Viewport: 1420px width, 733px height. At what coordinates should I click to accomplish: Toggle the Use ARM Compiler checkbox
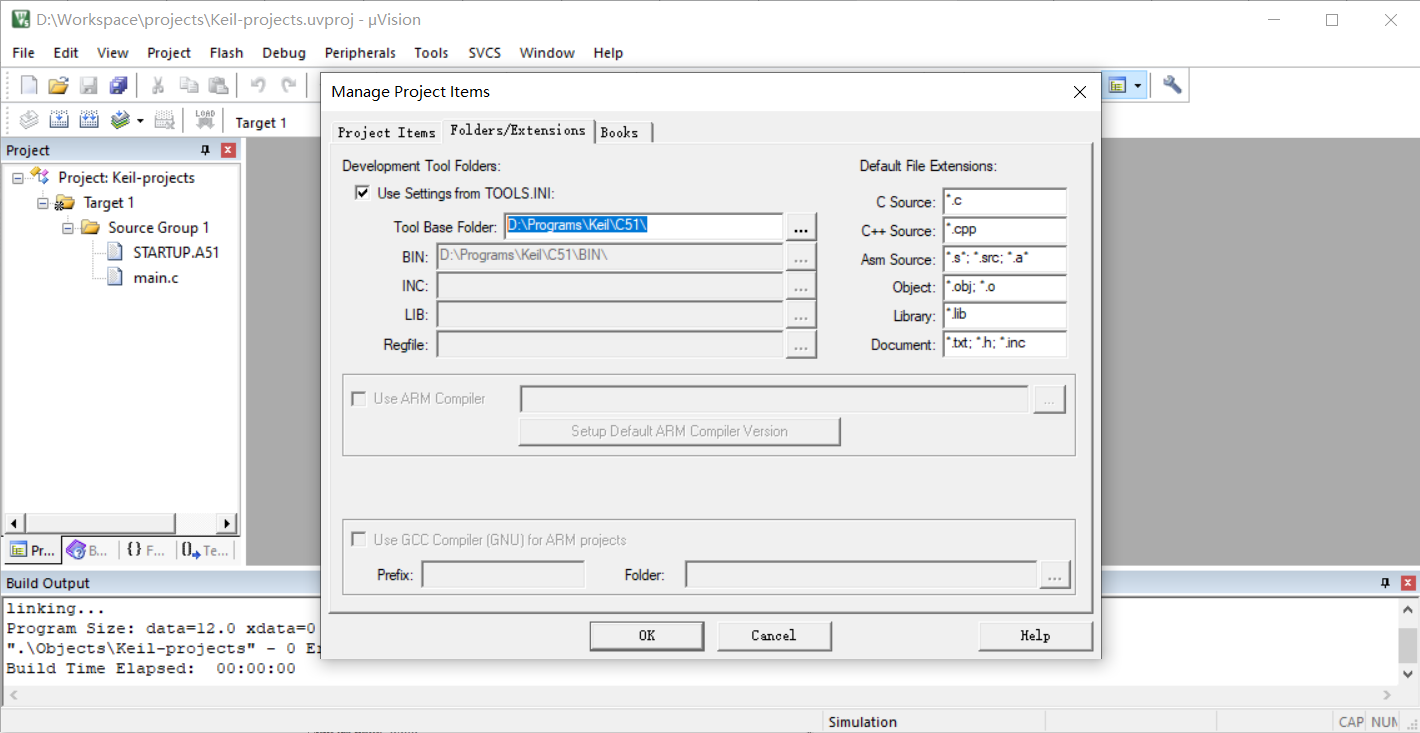coord(358,398)
